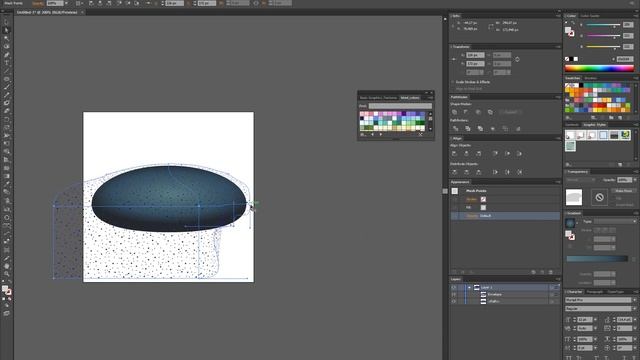
Task: Click the Trim pathfinder icon
Action: [x=468, y=129]
